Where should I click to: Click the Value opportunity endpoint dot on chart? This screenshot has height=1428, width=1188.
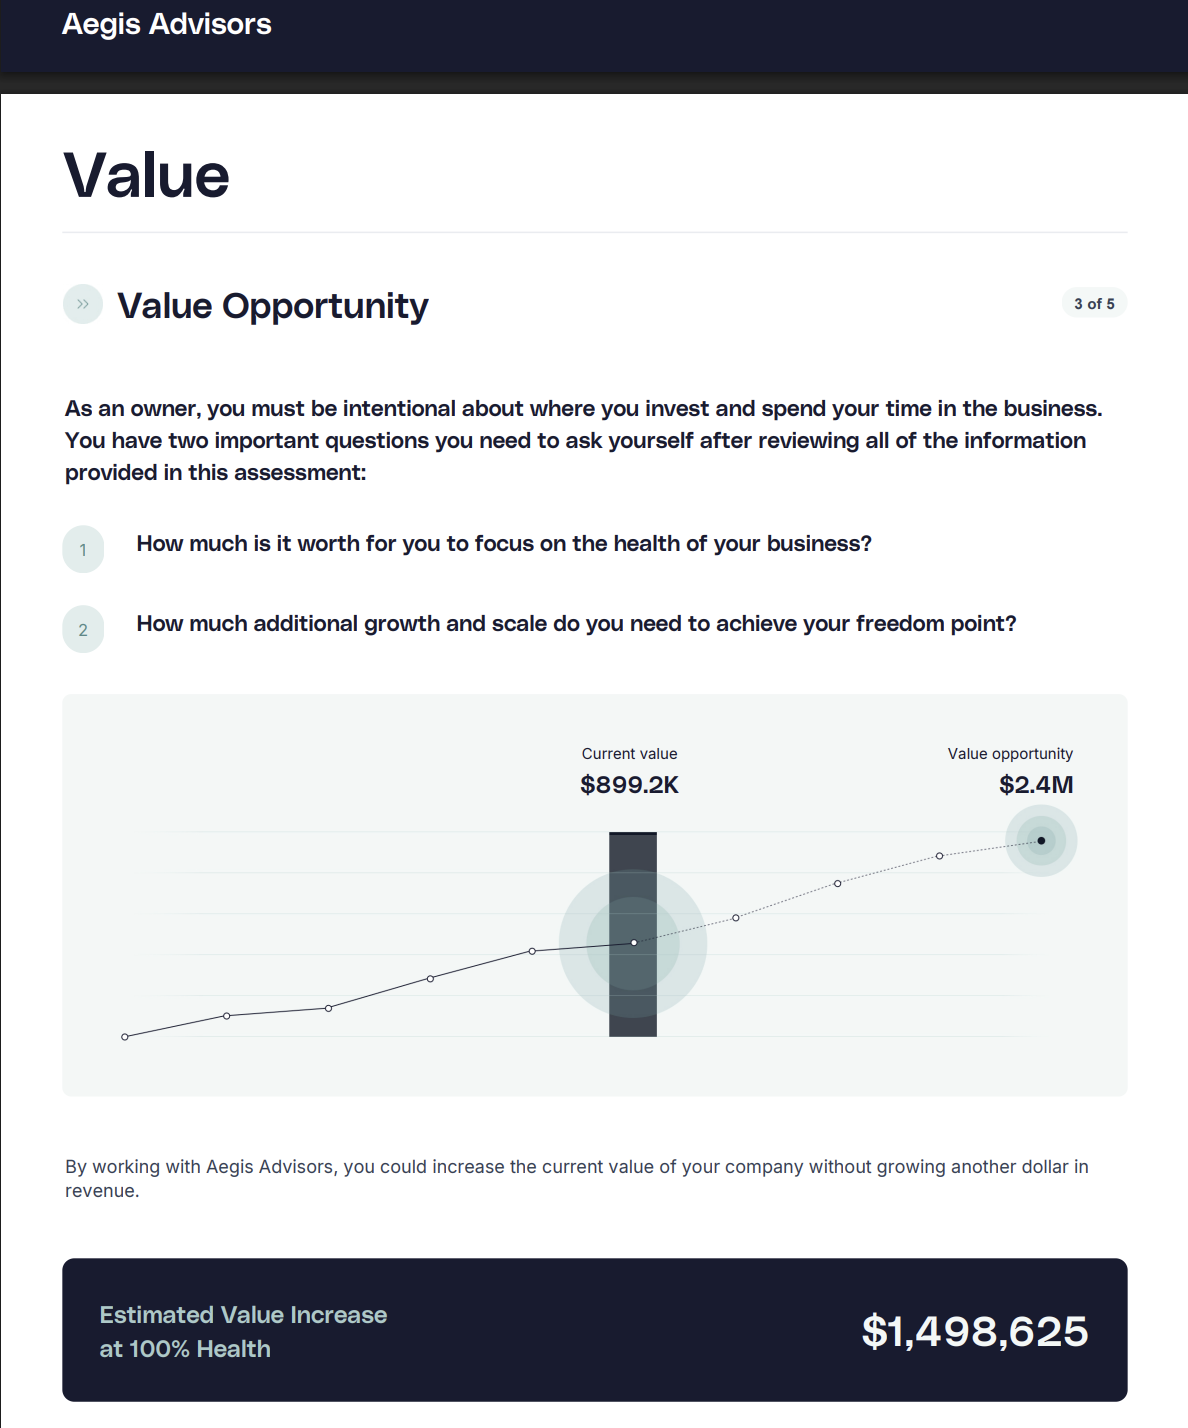click(x=1041, y=841)
